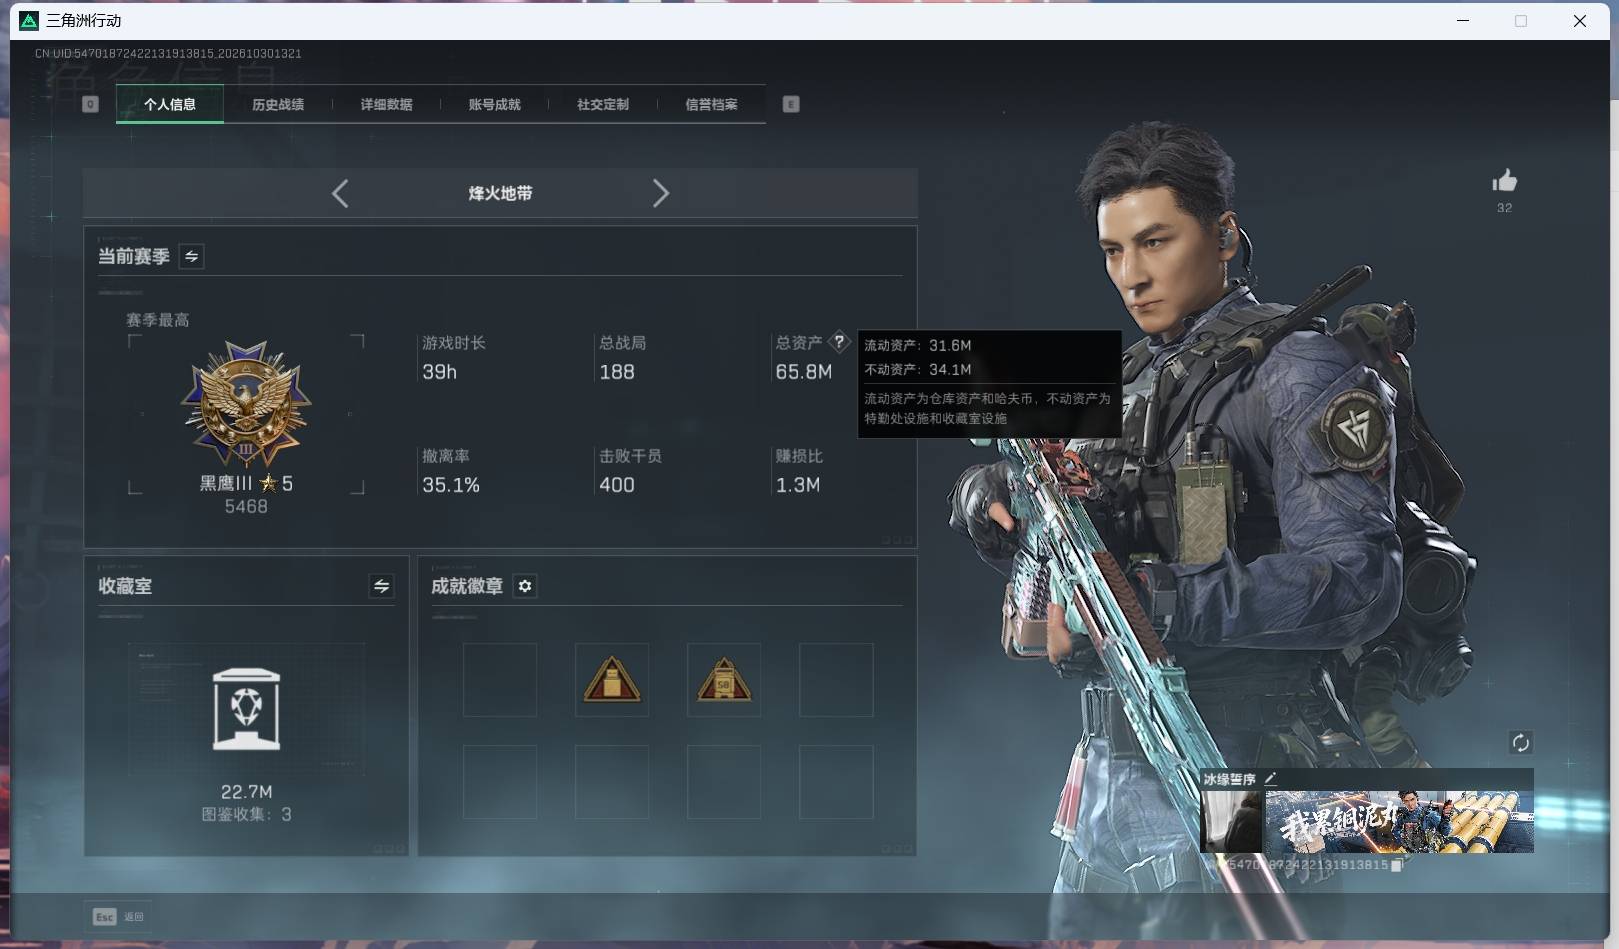Go to the 社交定制 tab
This screenshot has width=1619, height=949.
tap(602, 104)
